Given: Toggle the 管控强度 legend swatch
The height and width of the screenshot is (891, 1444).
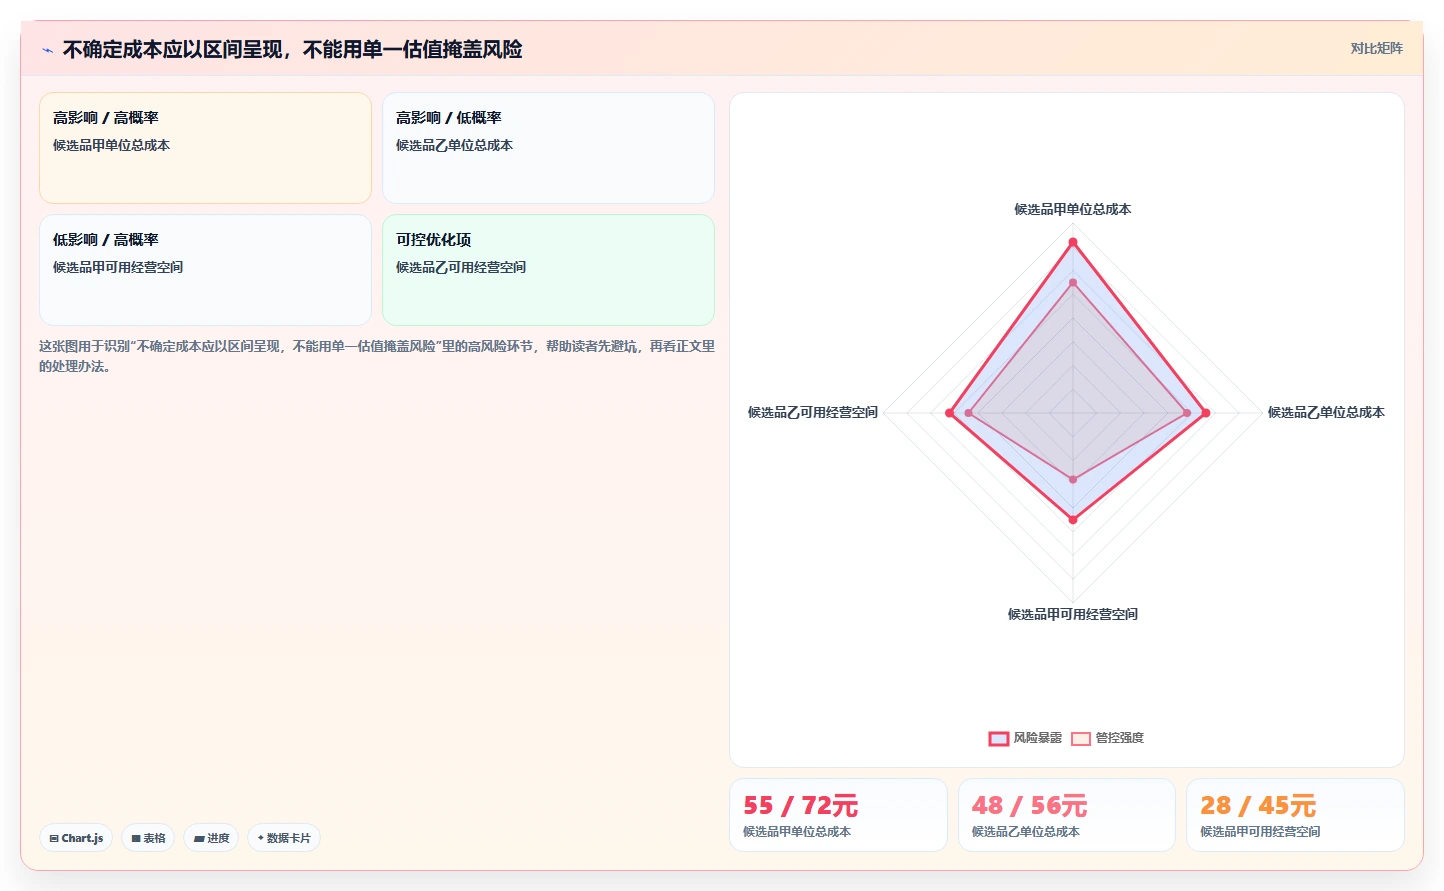Looking at the screenshot, I should point(1080,738).
